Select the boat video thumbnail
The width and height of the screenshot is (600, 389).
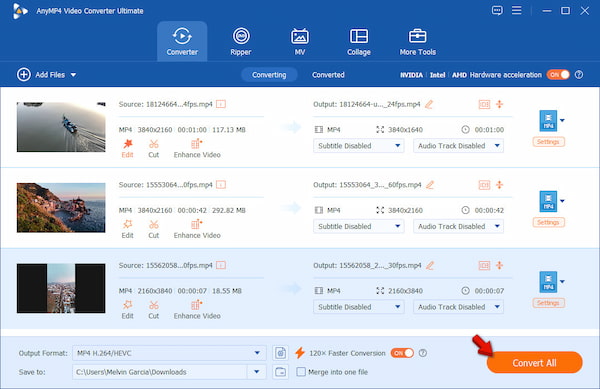tap(61, 127)
